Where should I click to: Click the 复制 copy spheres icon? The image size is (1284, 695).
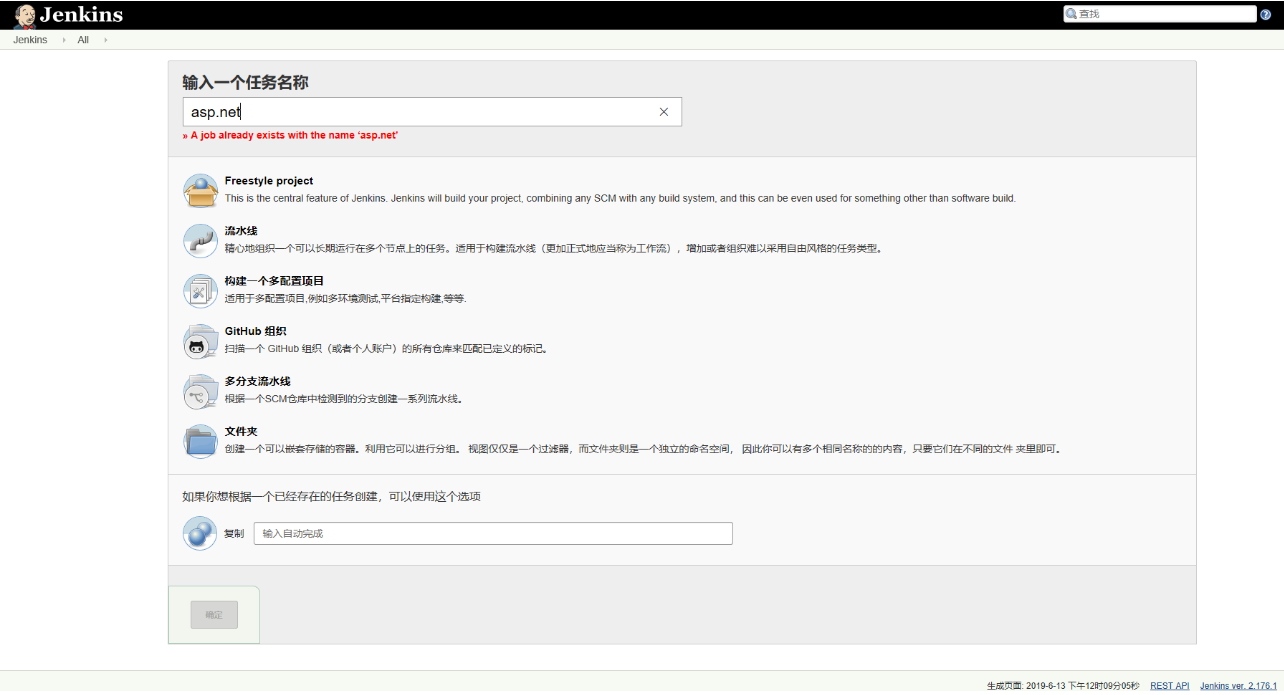[x=200, y=533]
